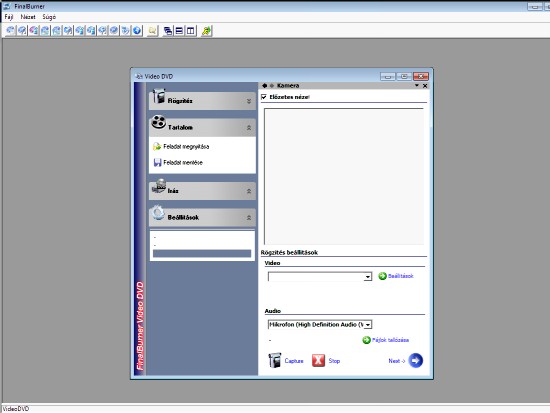Click the progress bar in the Beállítások panel
This screenshot has height=413, width=550.
point(202,253)
